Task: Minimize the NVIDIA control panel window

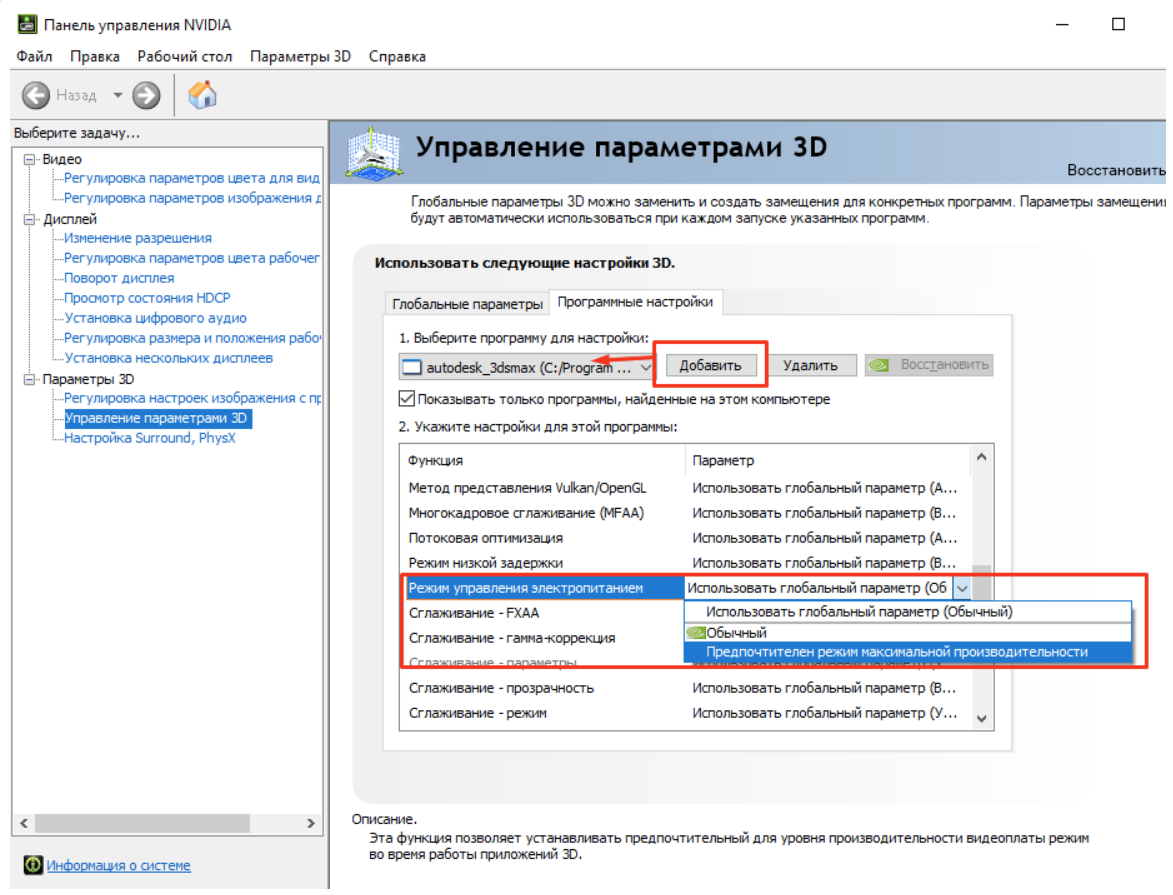Action: 1062,24
